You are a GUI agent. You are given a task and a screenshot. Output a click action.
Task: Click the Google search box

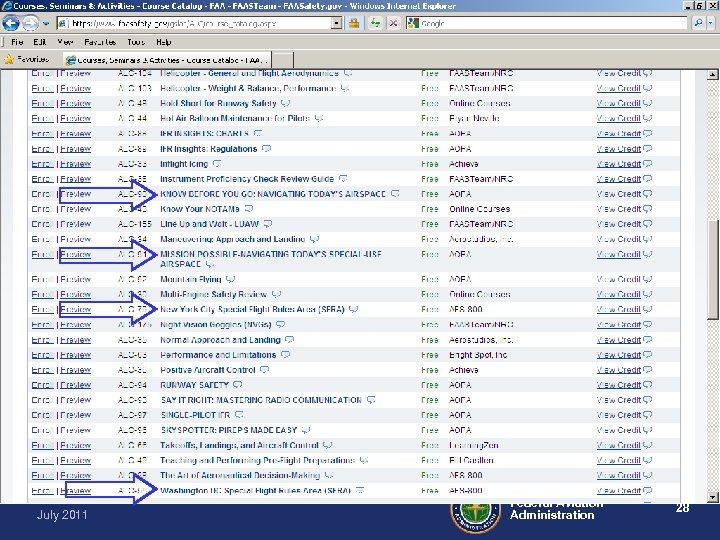click(547, 23)
